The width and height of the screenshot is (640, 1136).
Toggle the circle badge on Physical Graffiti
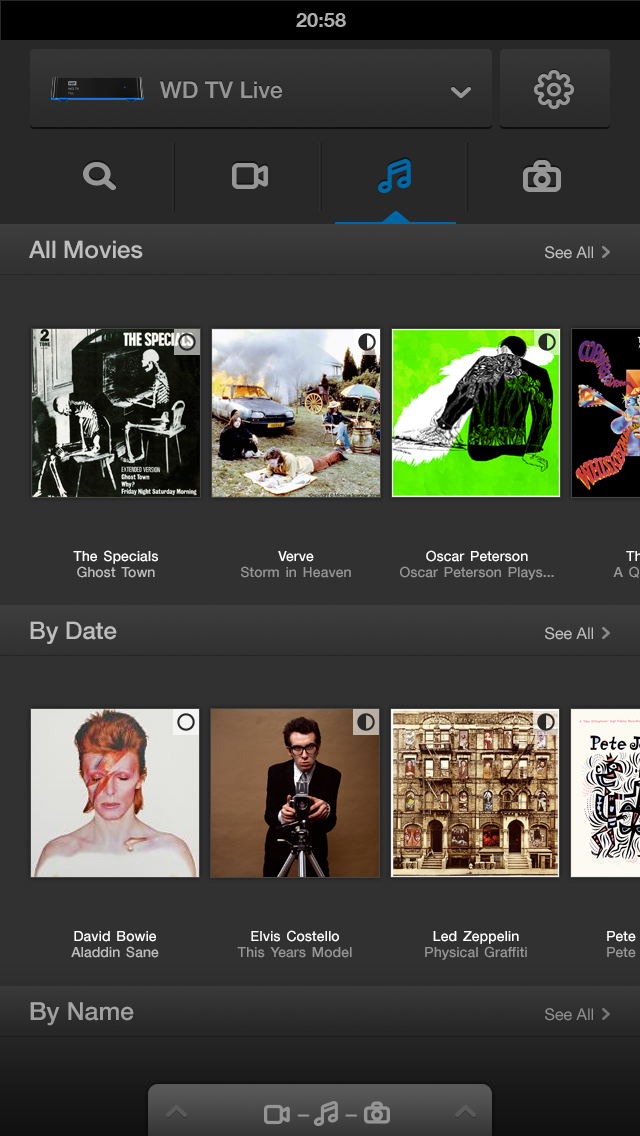tap(545, 723)
